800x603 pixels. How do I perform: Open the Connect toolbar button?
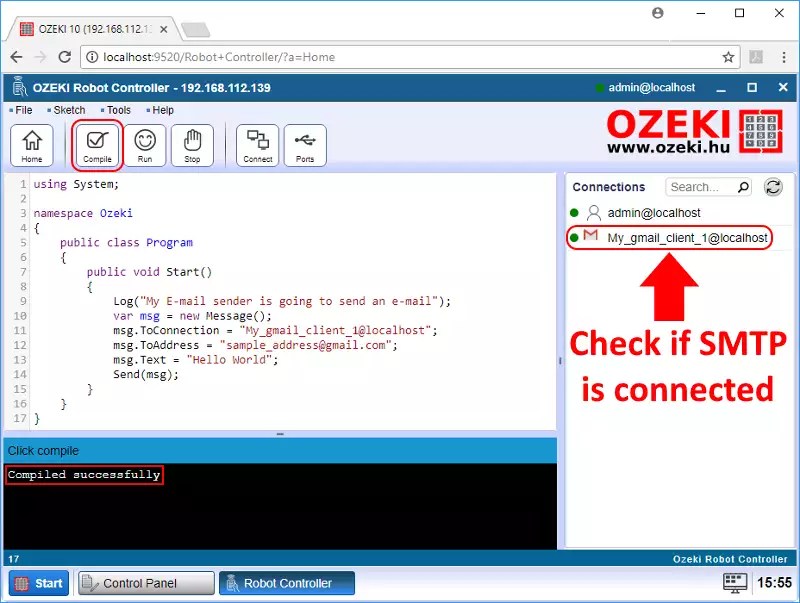click(258, 145)
